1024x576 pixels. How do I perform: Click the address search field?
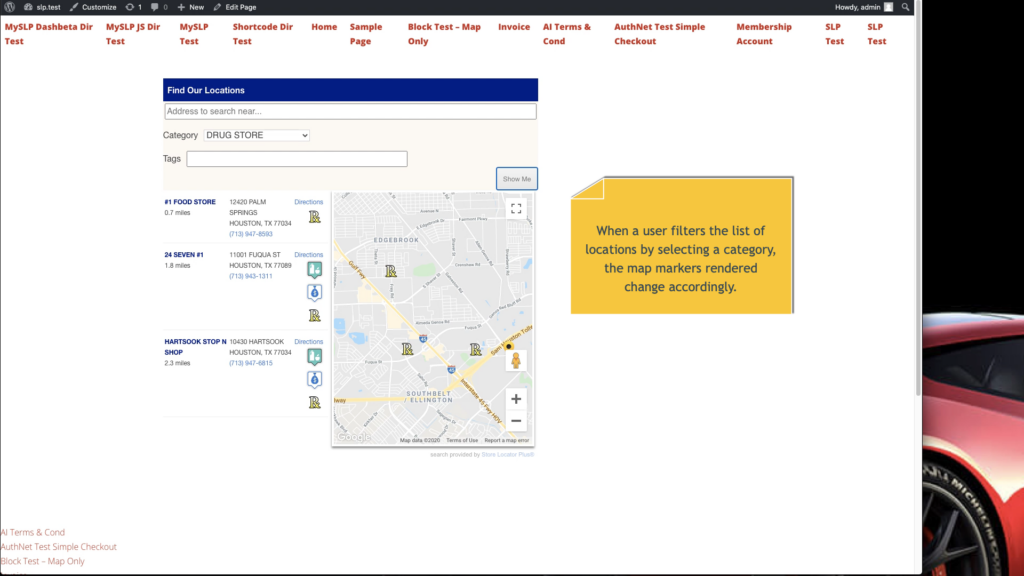[x=350, y=111]
